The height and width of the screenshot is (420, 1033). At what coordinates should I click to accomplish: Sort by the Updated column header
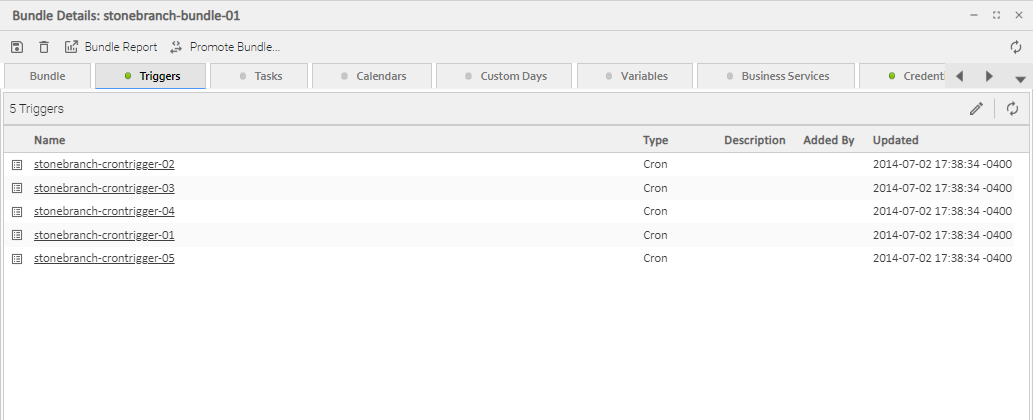click(x=895, y=140)
